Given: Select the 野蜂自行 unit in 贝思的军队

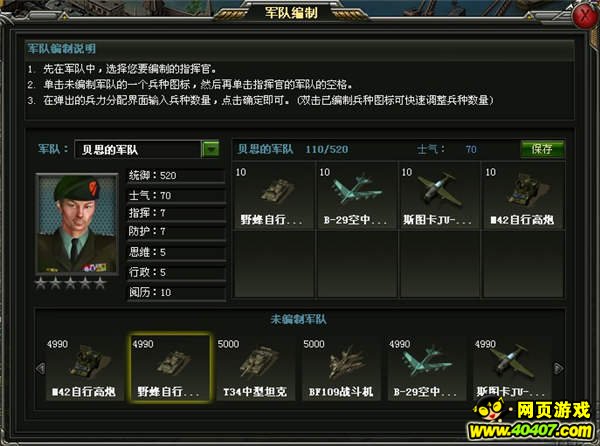Looking at the screenshot, I should (274, 196).
